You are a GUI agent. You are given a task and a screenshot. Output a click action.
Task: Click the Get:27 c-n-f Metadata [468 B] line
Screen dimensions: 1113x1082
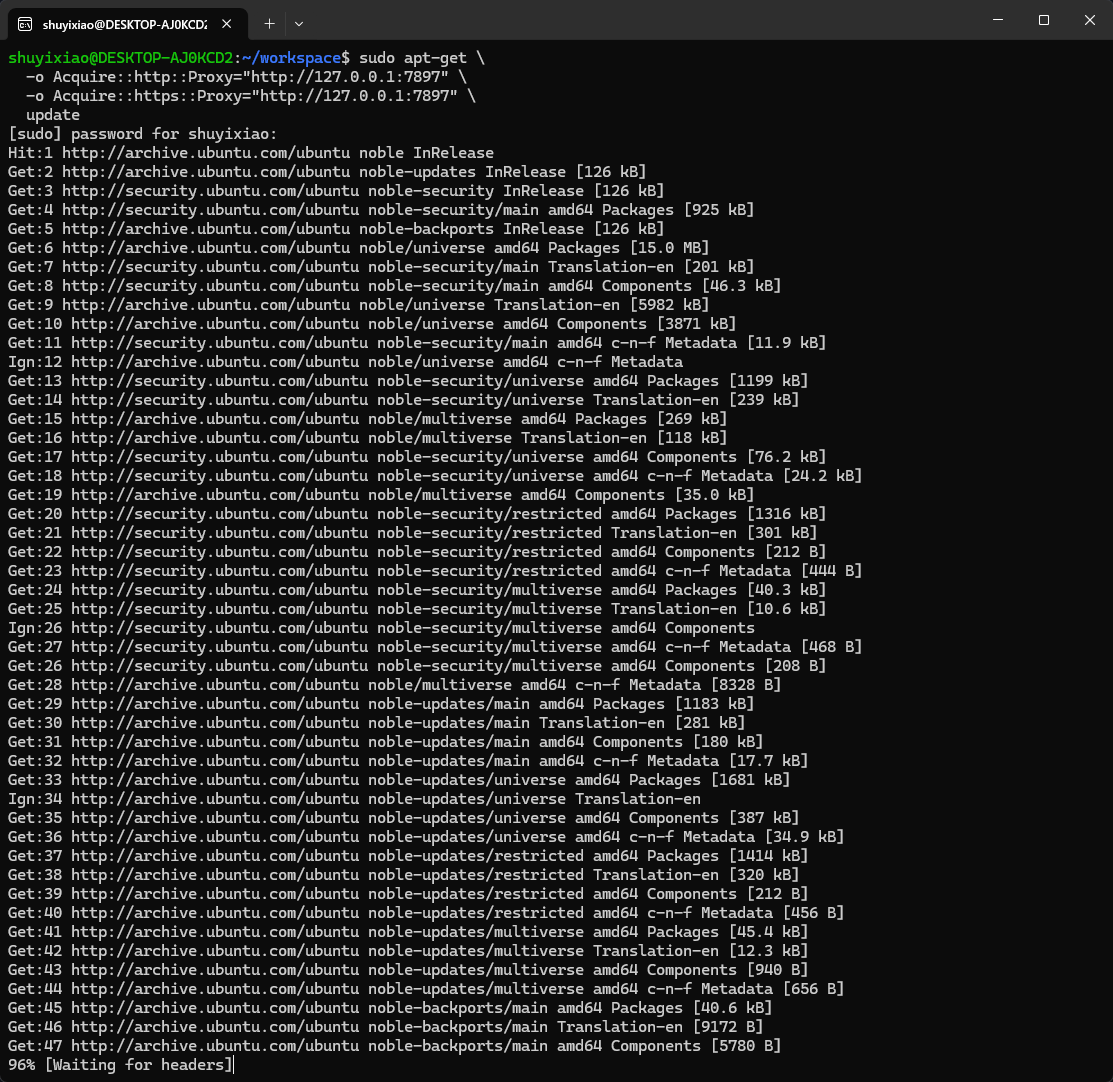[434, 647]
